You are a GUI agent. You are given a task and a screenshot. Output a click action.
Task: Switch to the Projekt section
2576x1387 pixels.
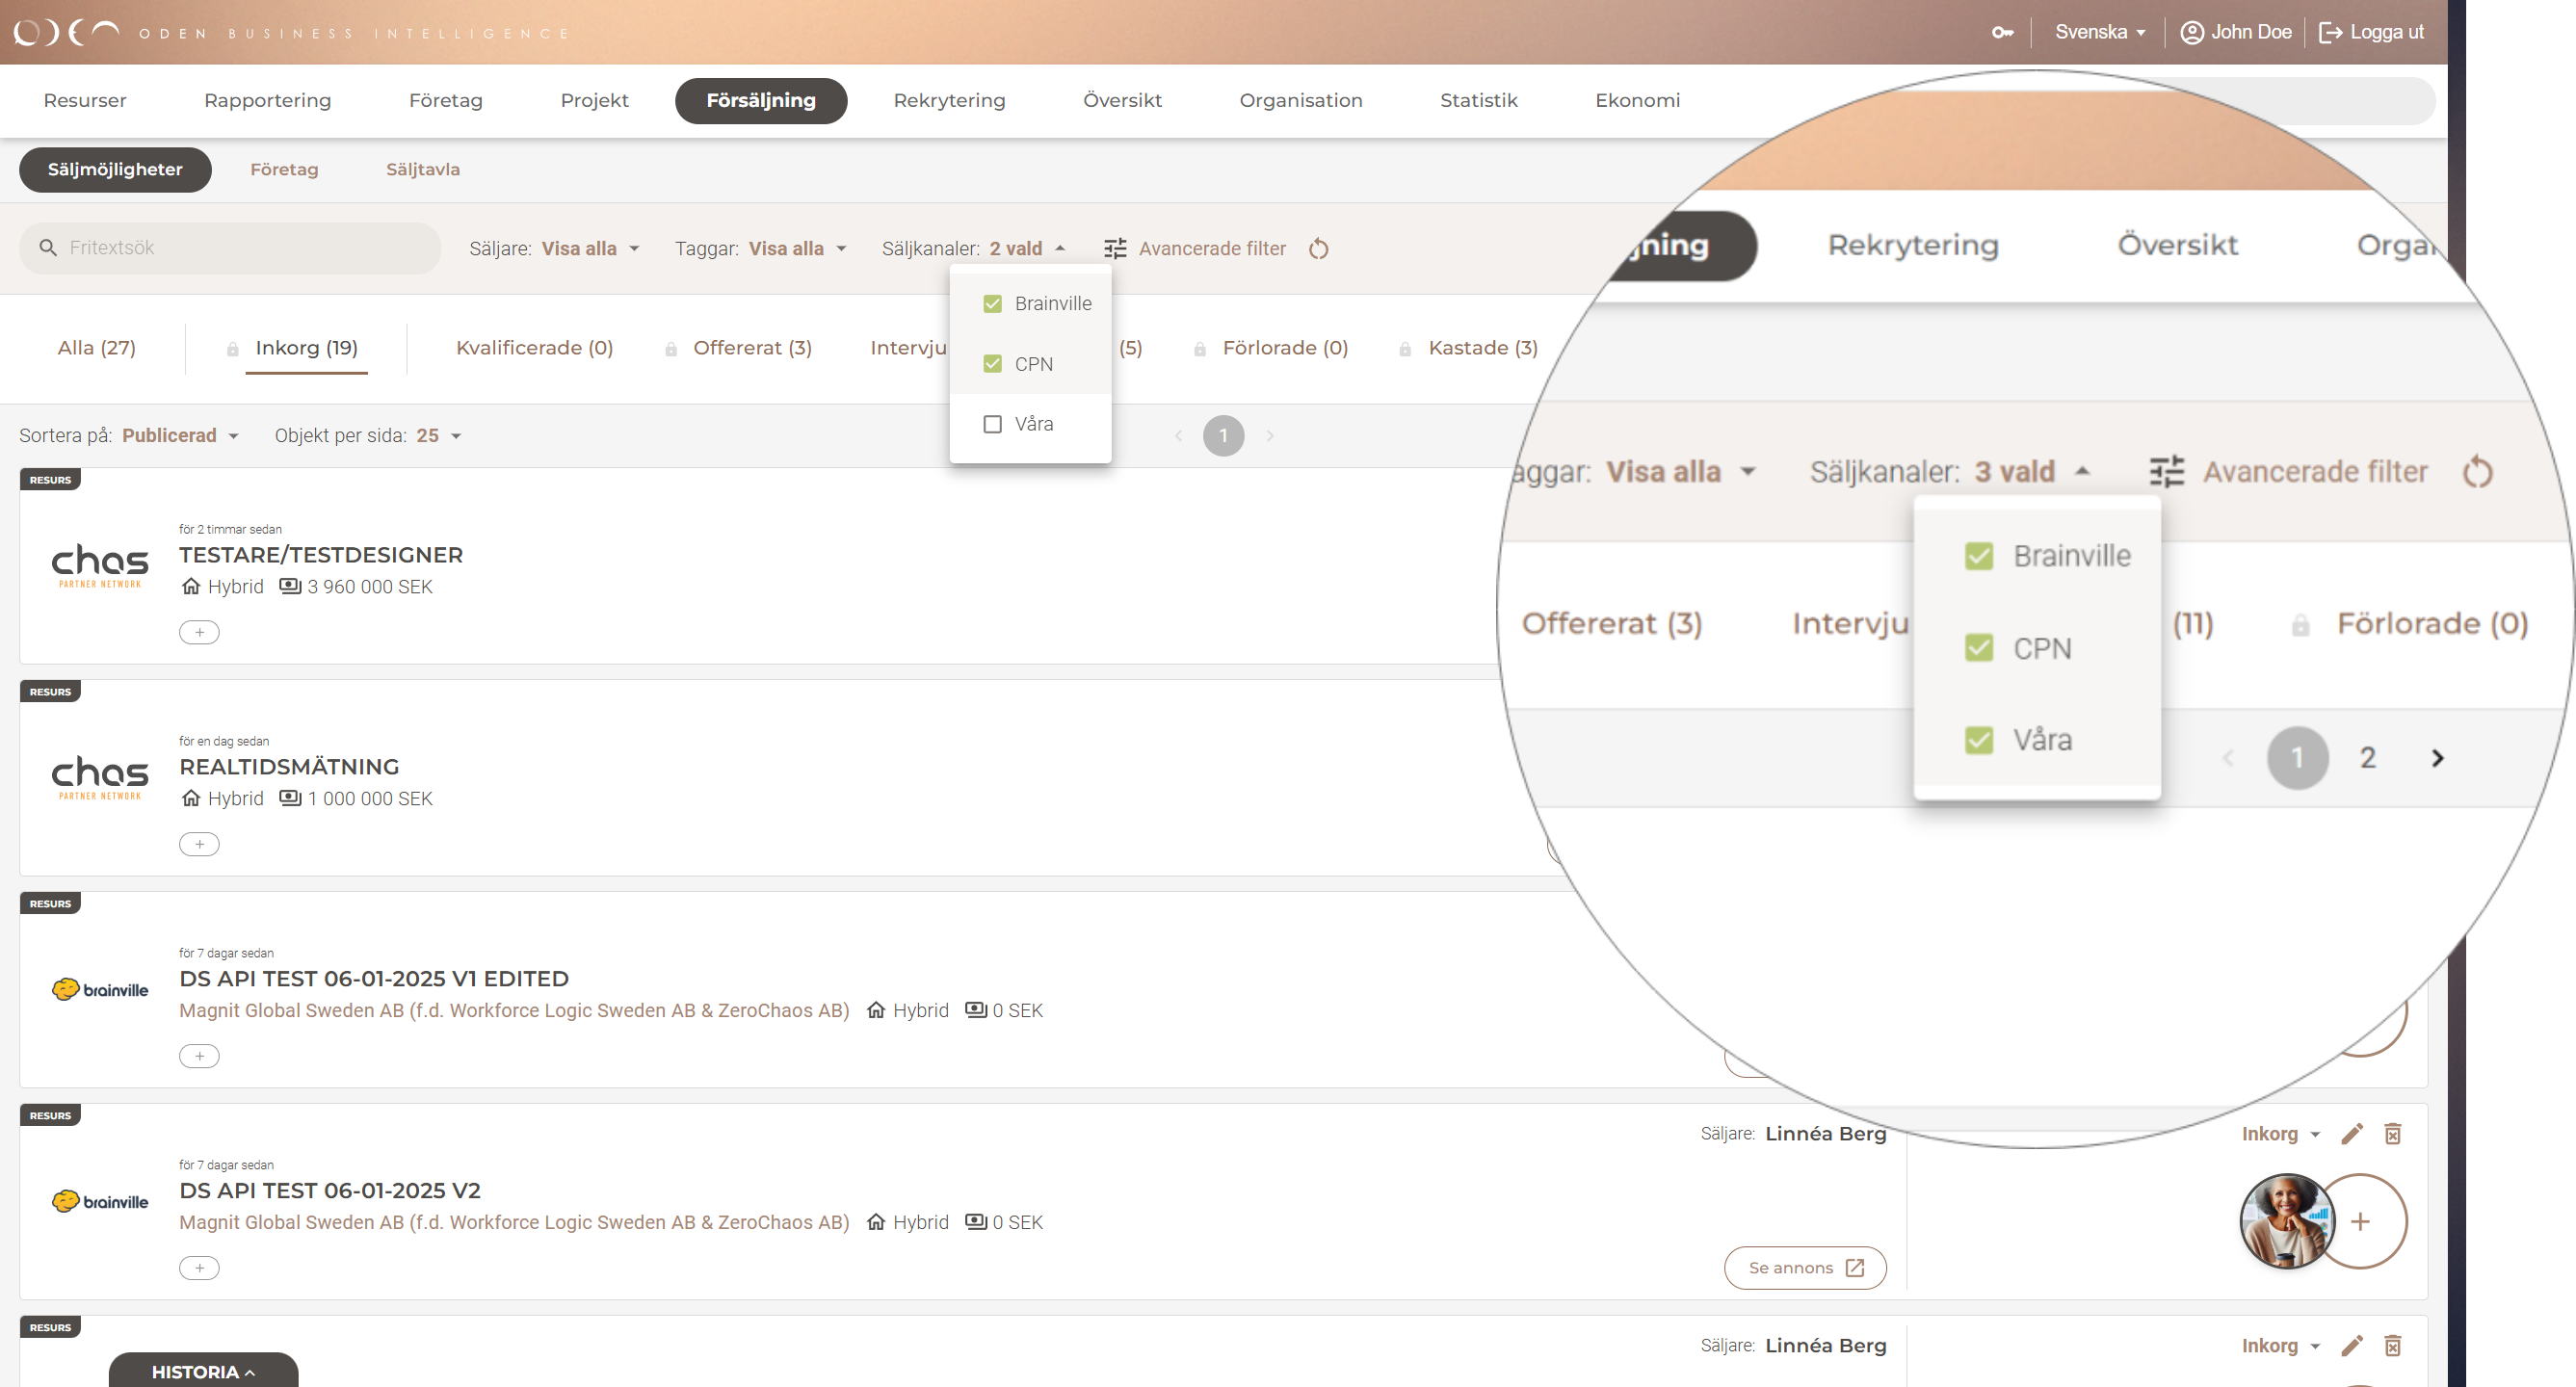click(594, 100)
